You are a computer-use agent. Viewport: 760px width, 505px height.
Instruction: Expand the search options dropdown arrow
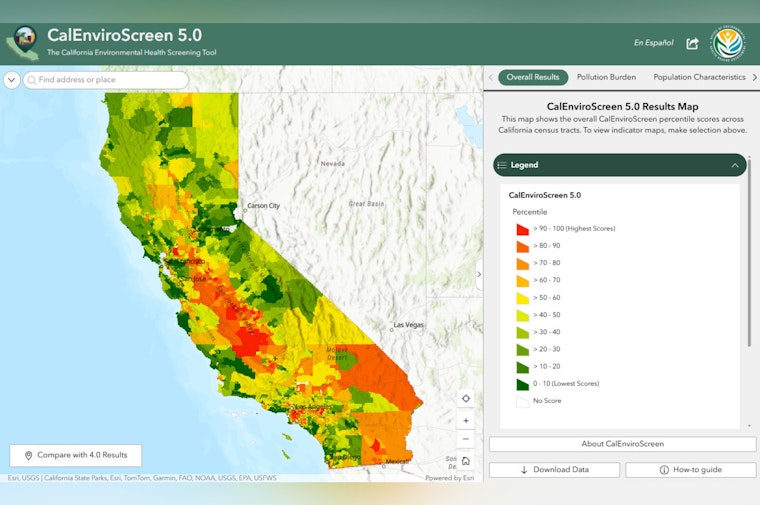(x=12, y=79)
